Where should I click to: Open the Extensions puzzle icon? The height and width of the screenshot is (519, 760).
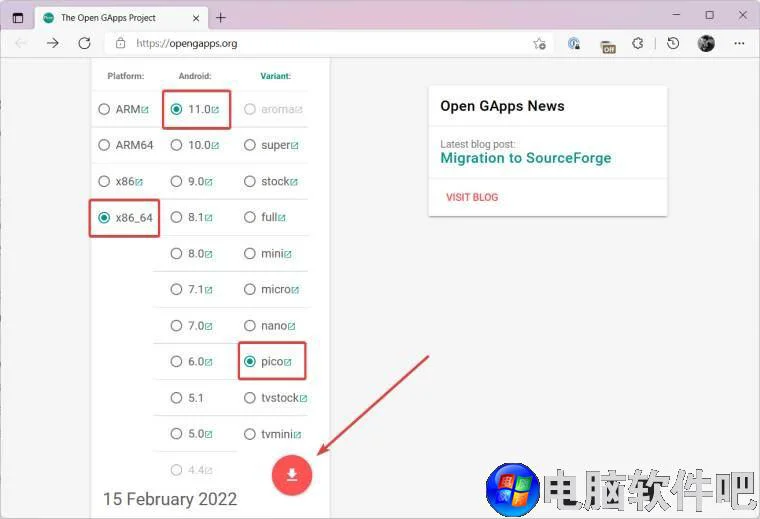(x=638, y=44)
